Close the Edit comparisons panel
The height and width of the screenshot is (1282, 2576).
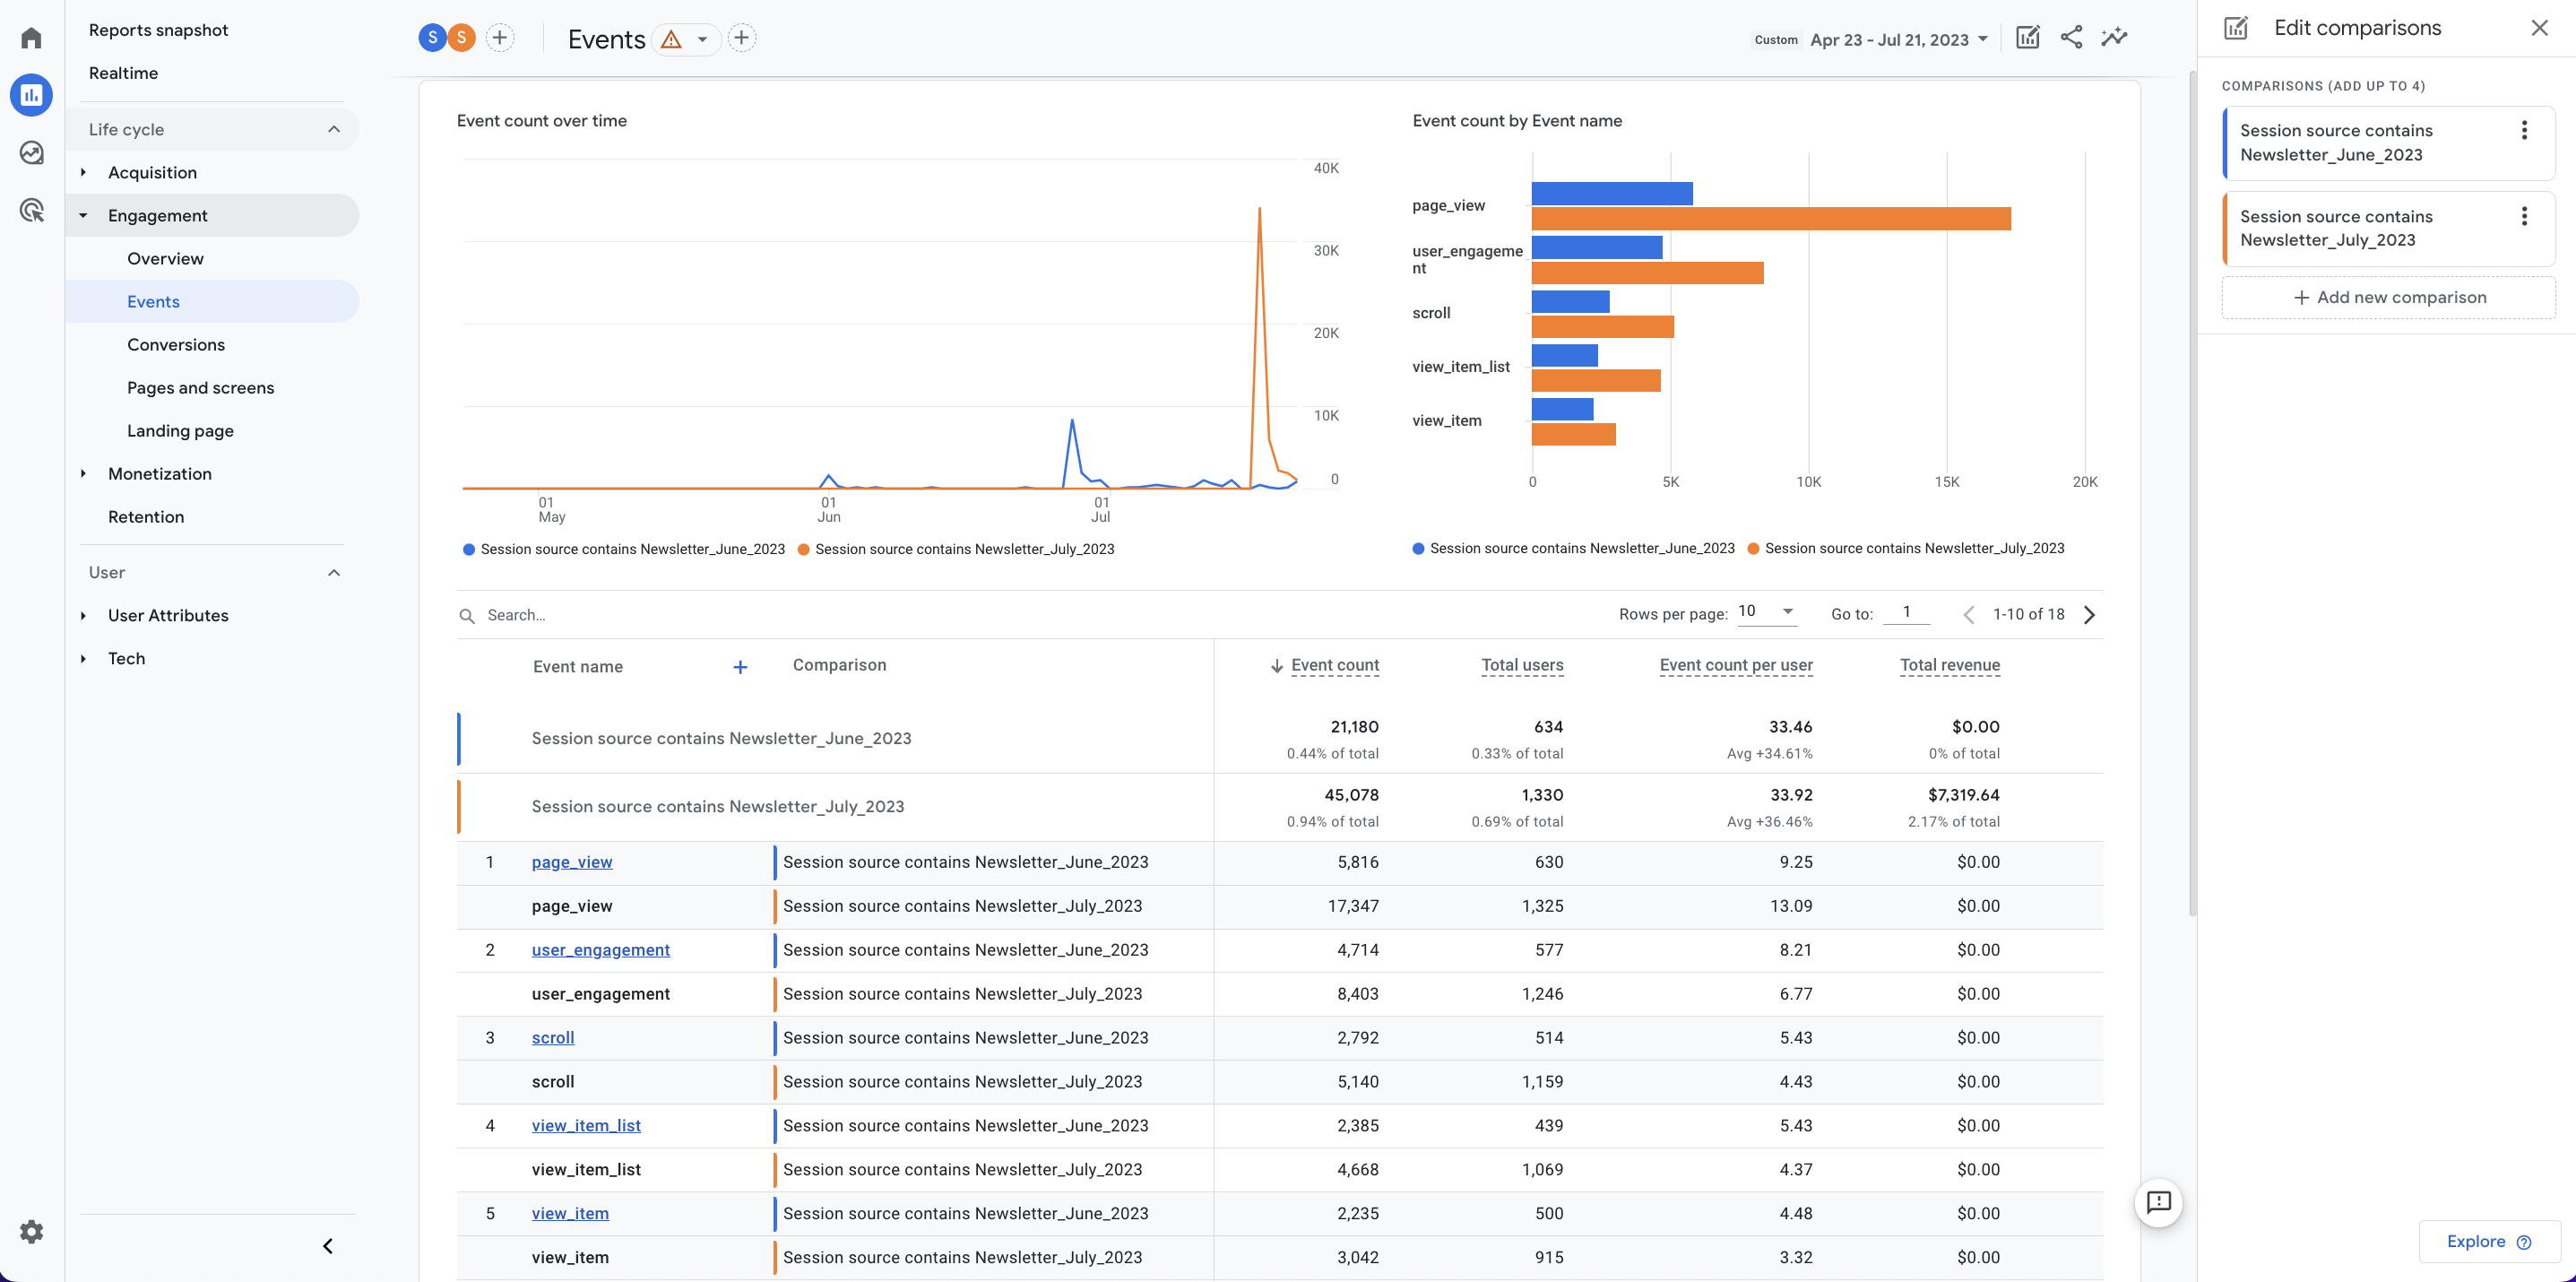(x=2539, y=28)
